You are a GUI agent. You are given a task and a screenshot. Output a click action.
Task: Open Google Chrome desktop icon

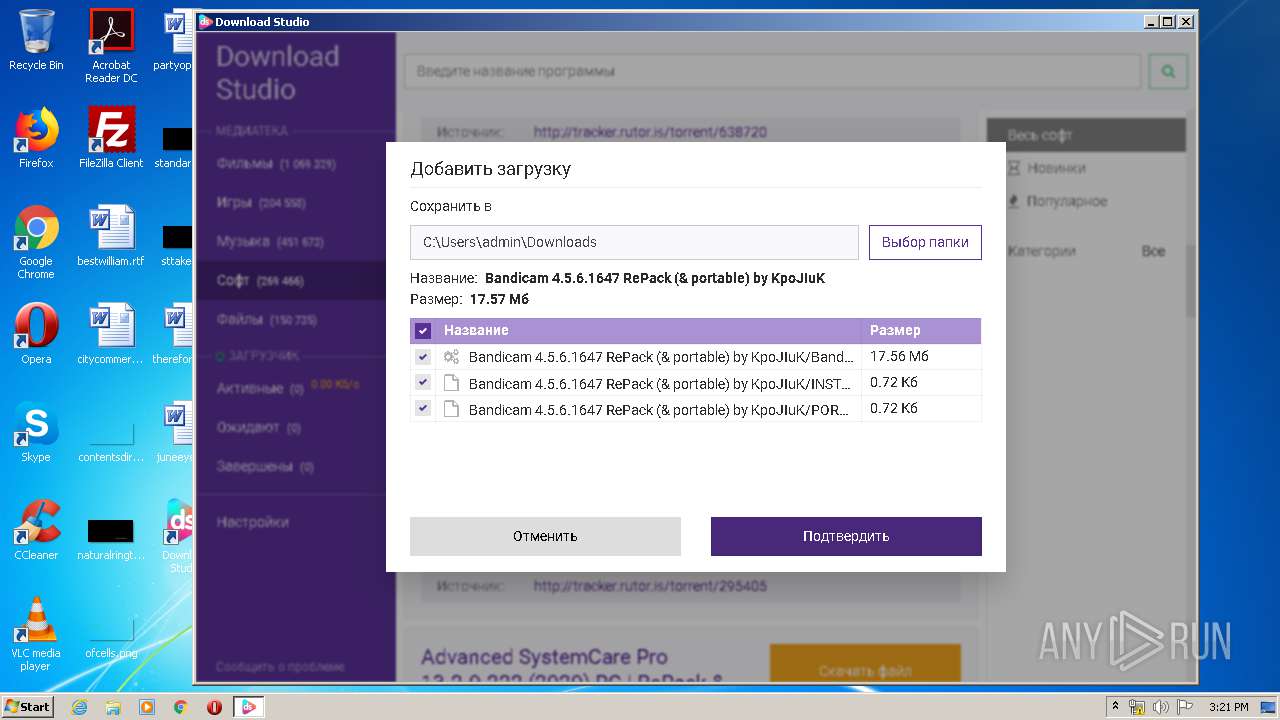tap(36, 242)
